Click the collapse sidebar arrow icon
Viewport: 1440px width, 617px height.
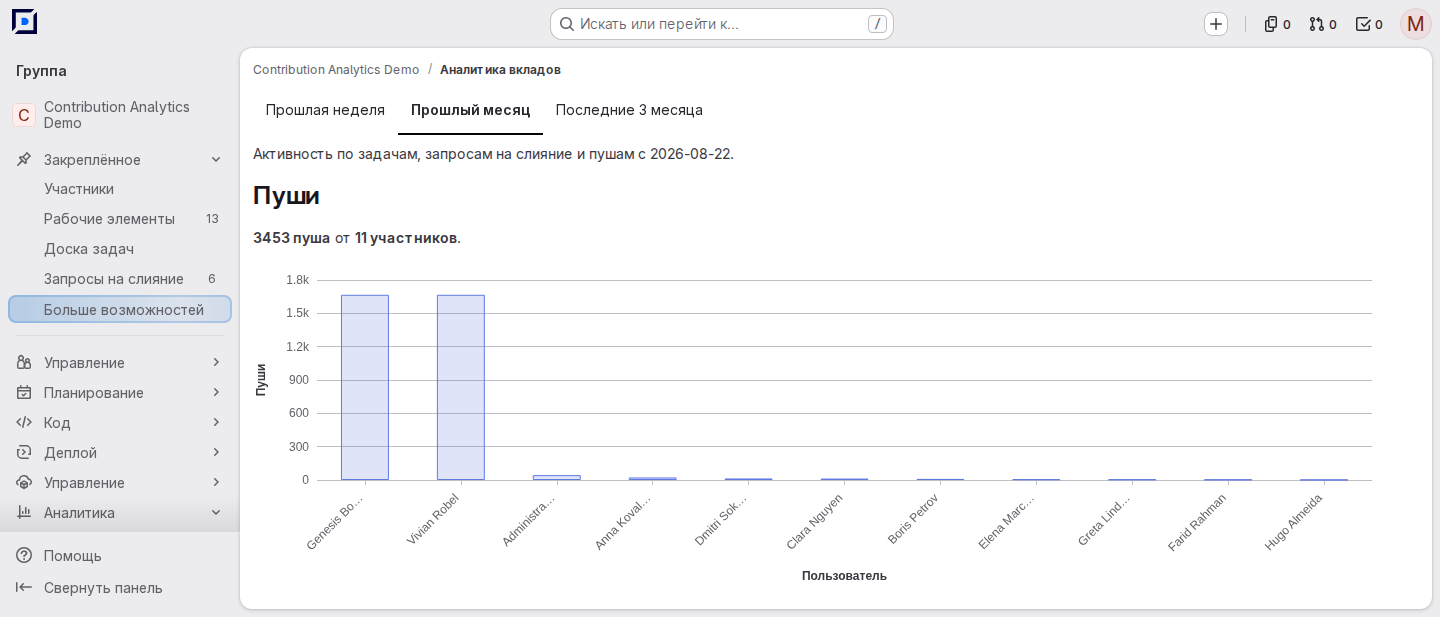(x=24, y=588)
